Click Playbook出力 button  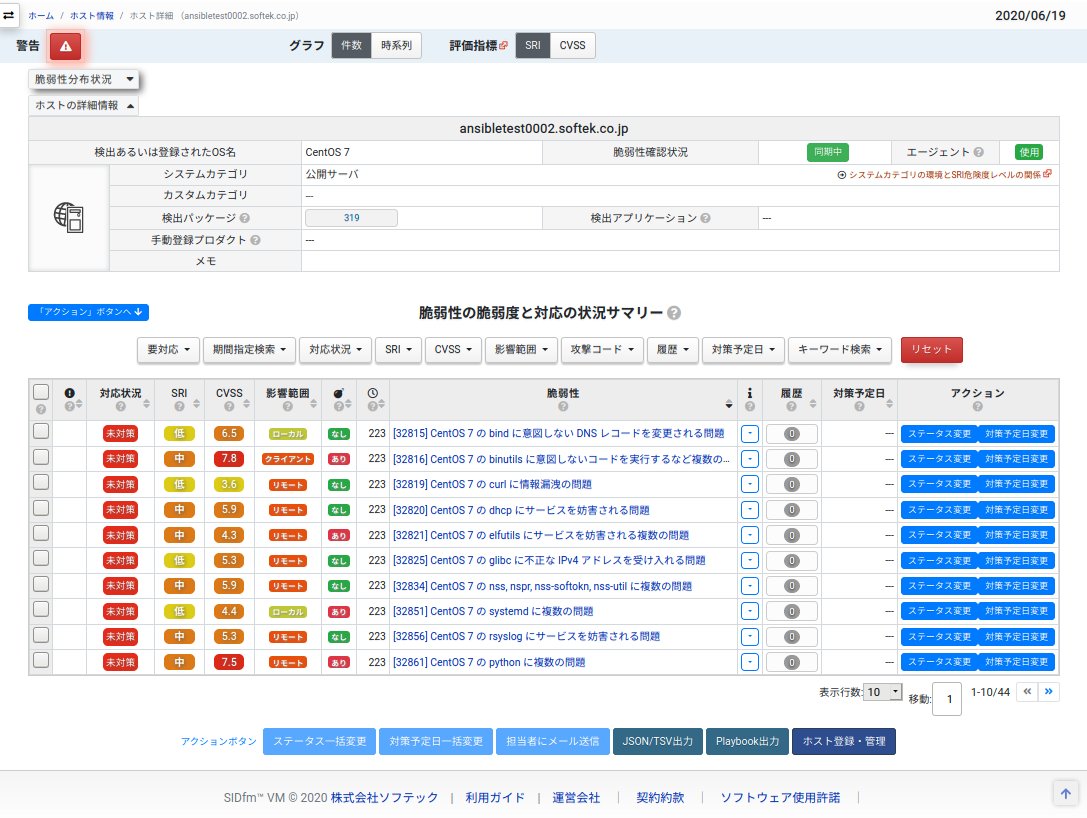[x=747, y=741]
